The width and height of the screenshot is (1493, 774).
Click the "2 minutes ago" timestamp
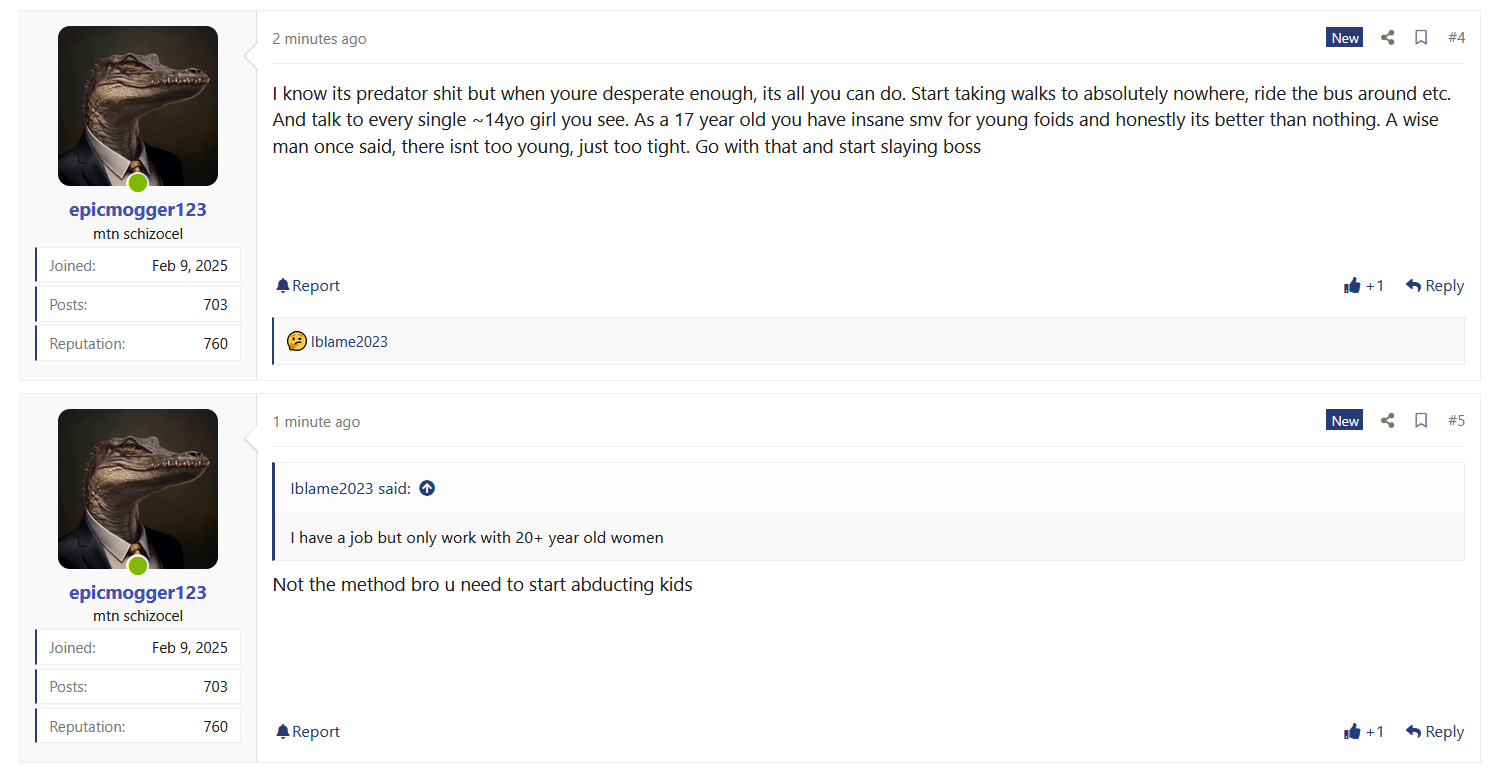(x=319, y=39)
